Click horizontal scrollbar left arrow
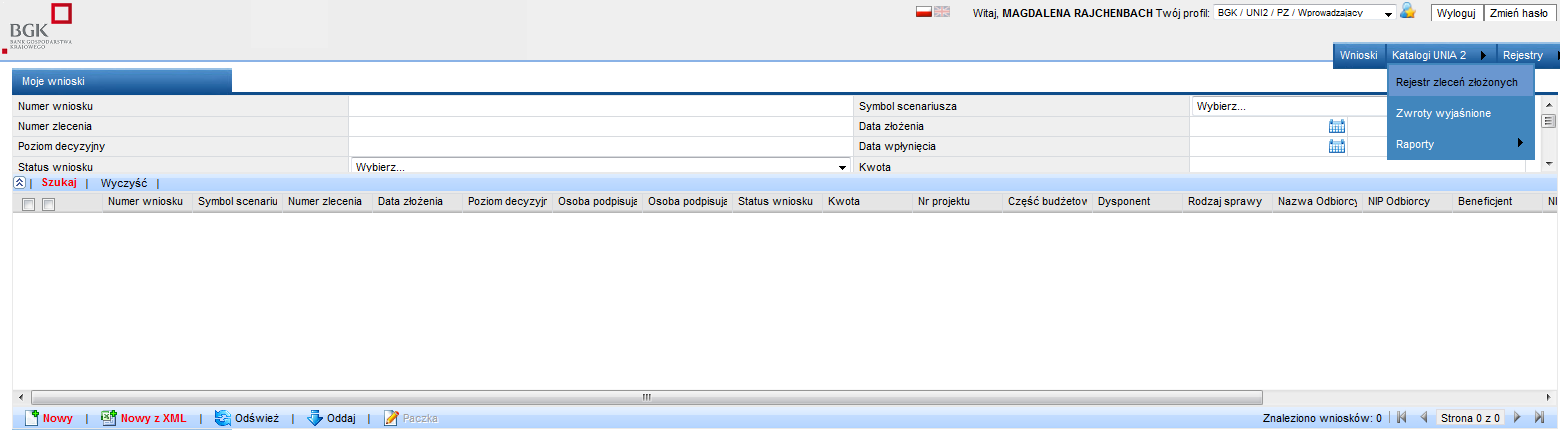Viewport: 1560px width, 430px height. [x=21, y=397]
